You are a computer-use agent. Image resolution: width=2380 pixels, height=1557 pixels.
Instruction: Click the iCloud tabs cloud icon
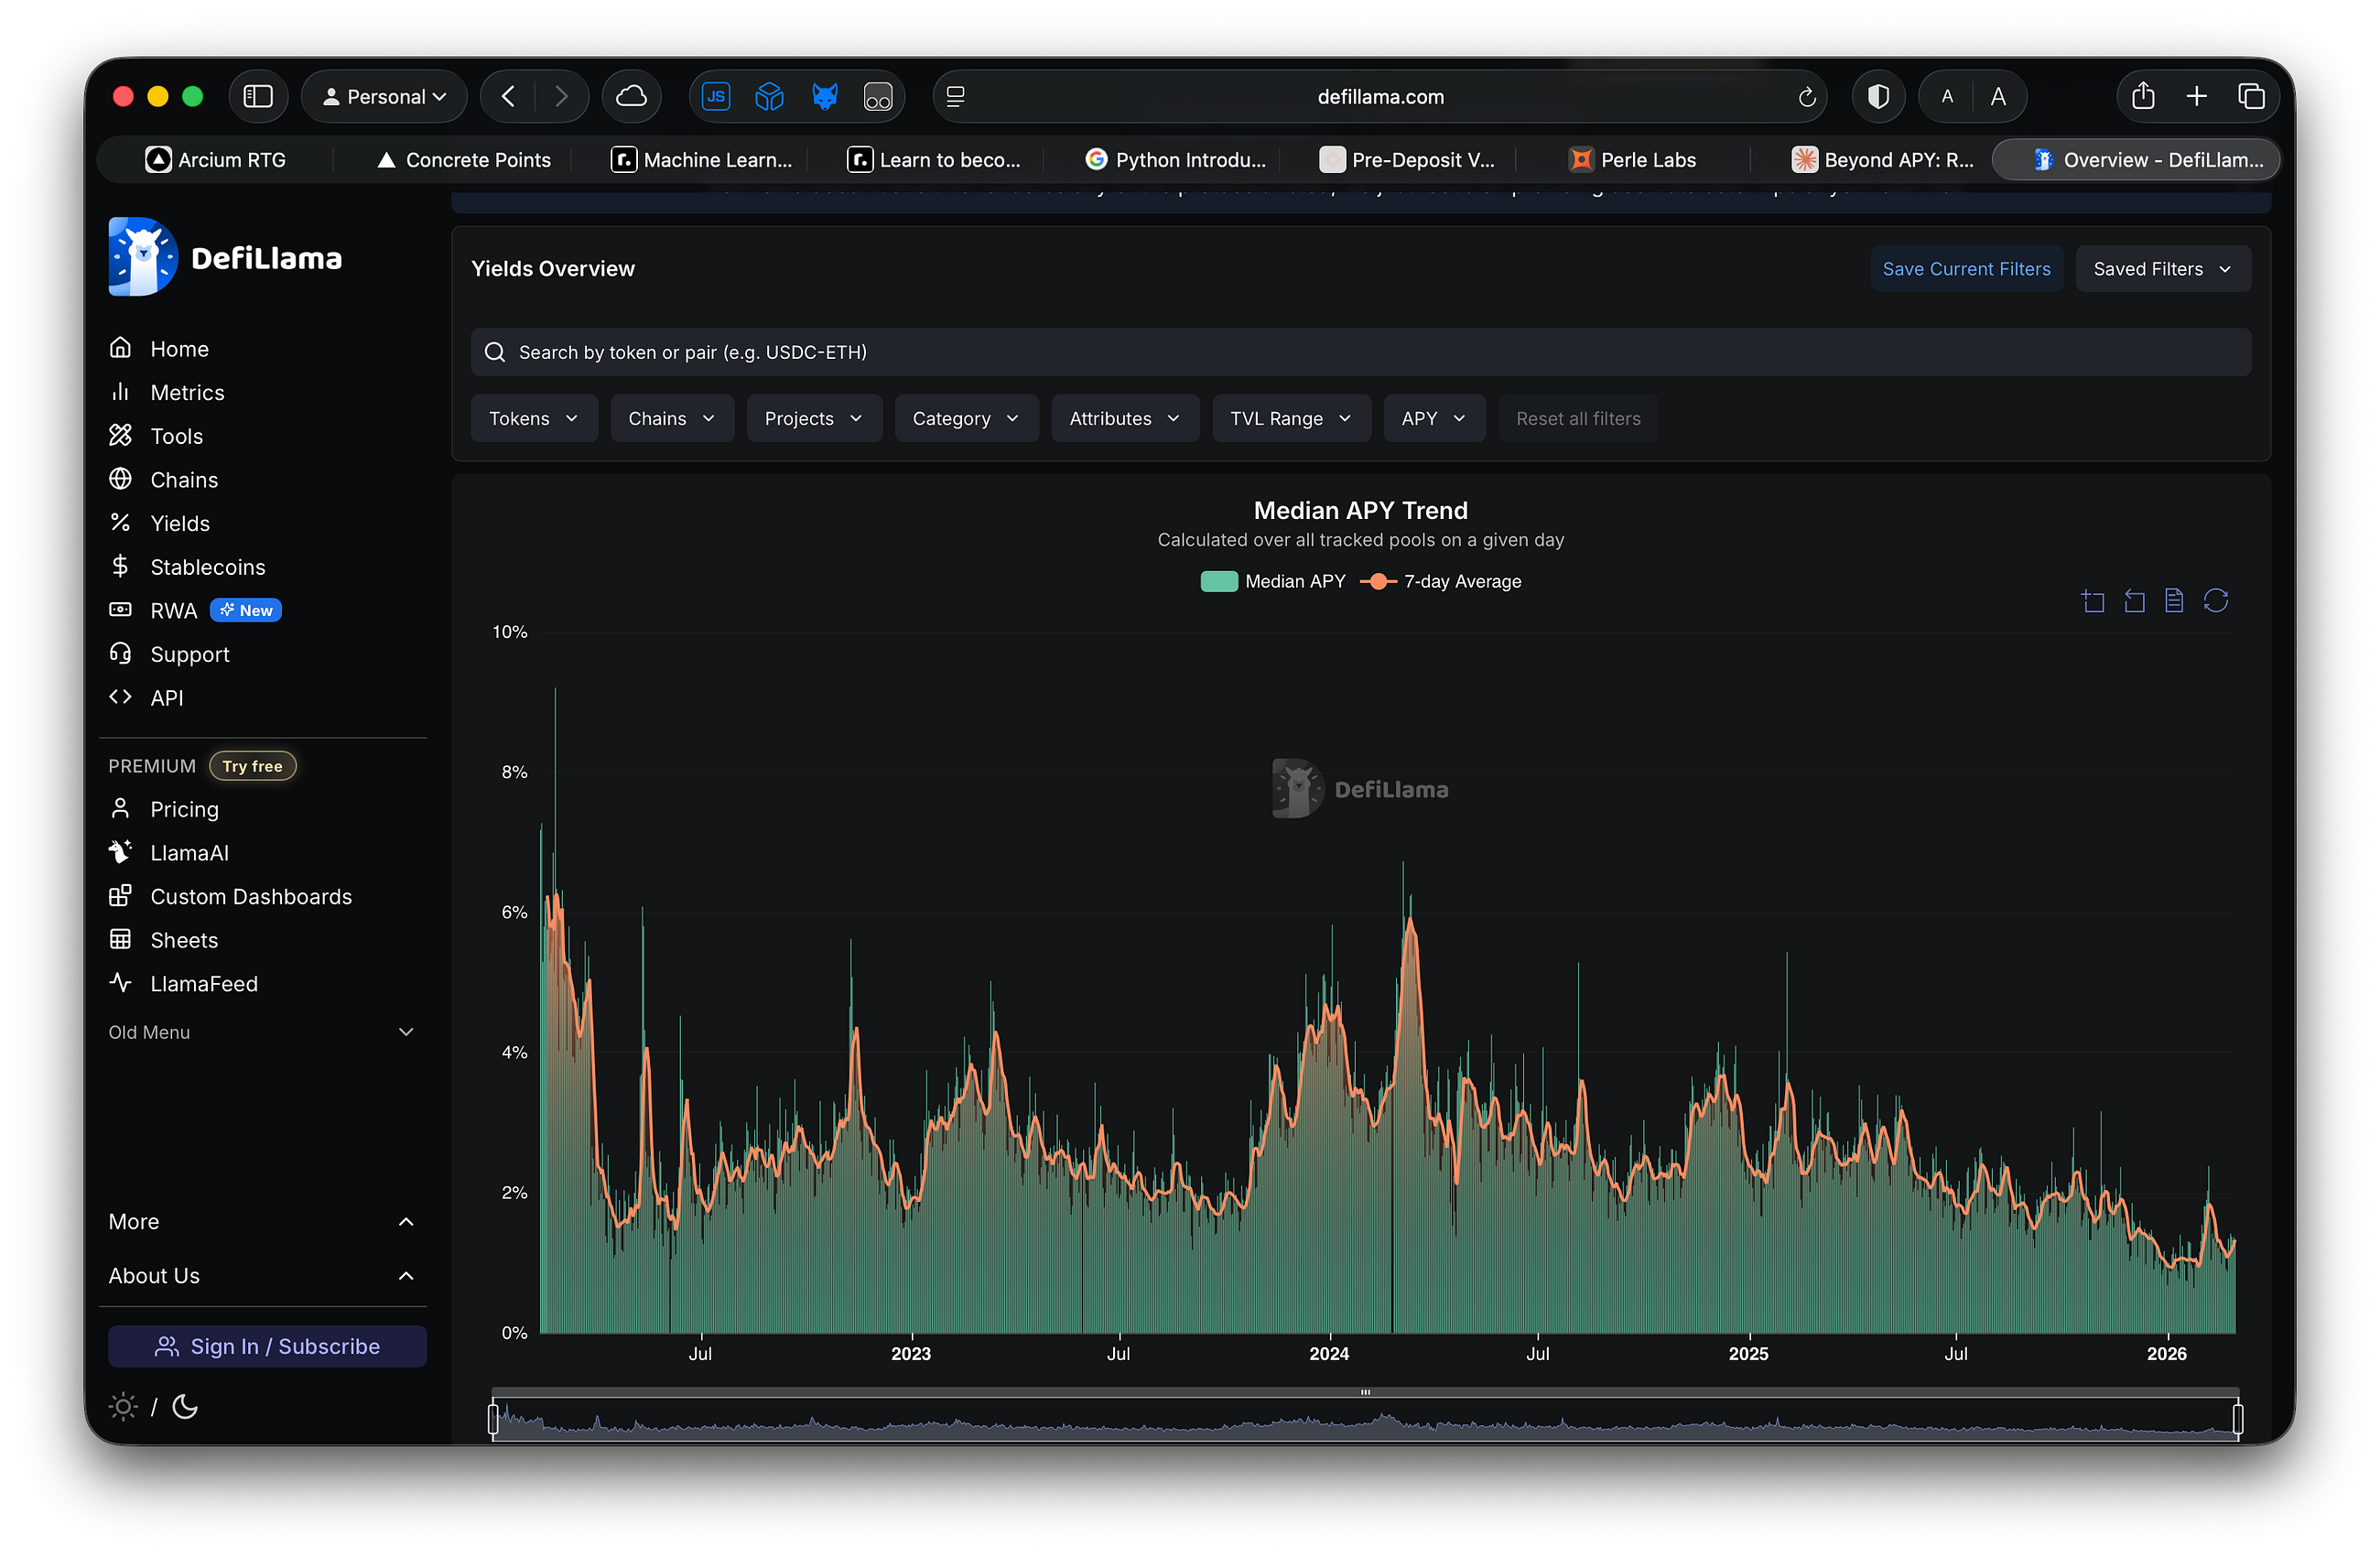631,97
